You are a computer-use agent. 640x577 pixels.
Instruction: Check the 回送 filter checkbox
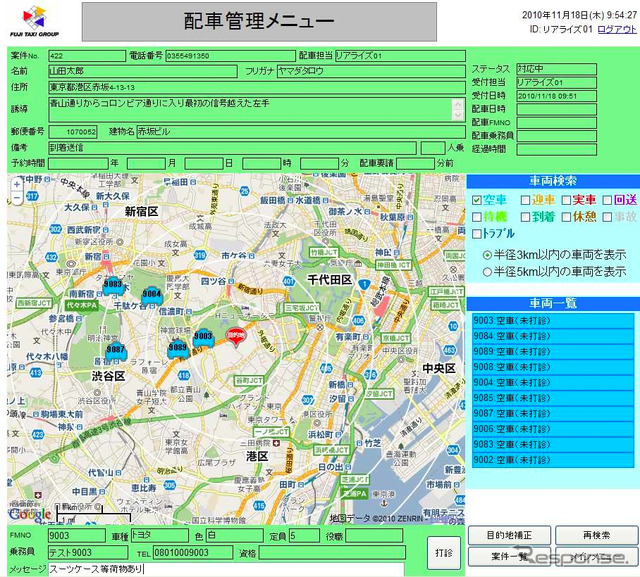[607, 200]
